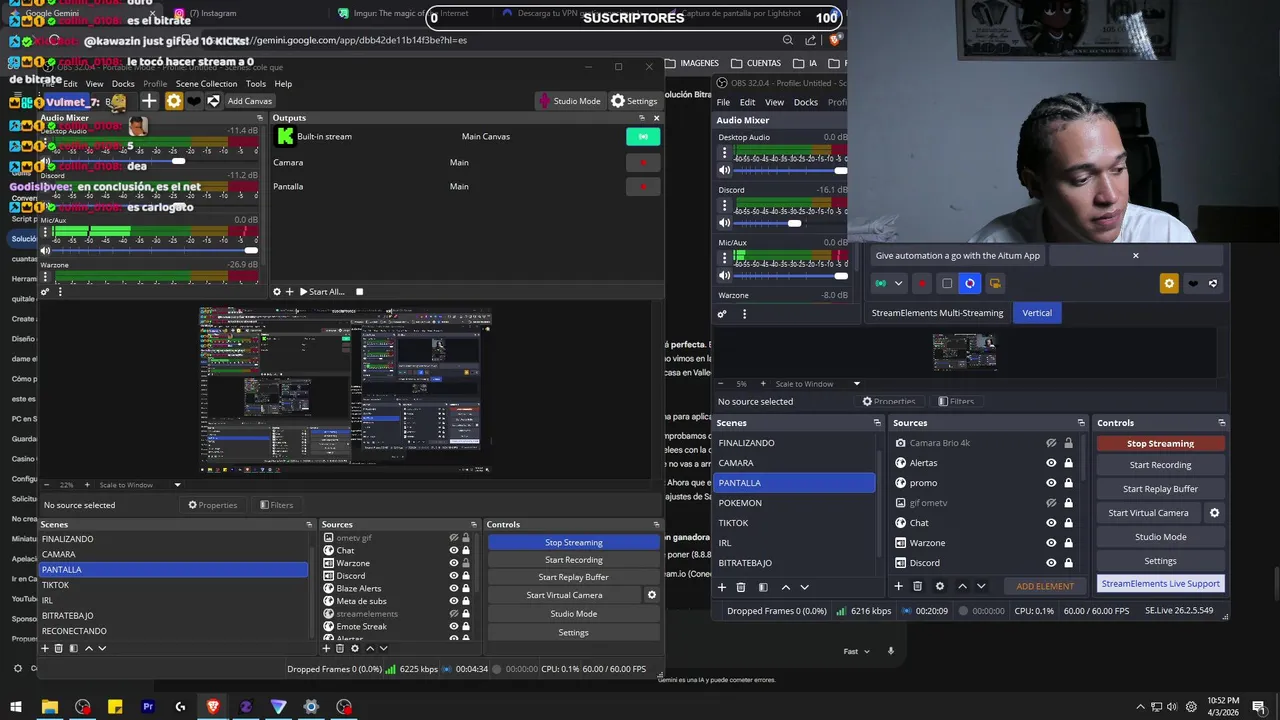Mute Mic/Aux speaker in left Audio Mixer
Viewport: 1280px width, 720px height.
[x=45, y=251]
